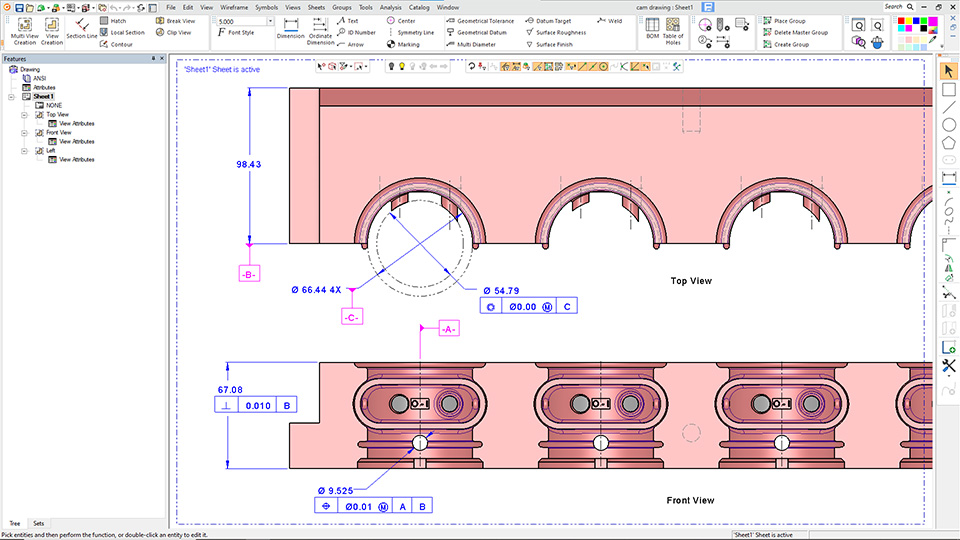Screen dimensions: 960x540
Task: Switch to the Sets tab
Action: [x=39, y=523]
